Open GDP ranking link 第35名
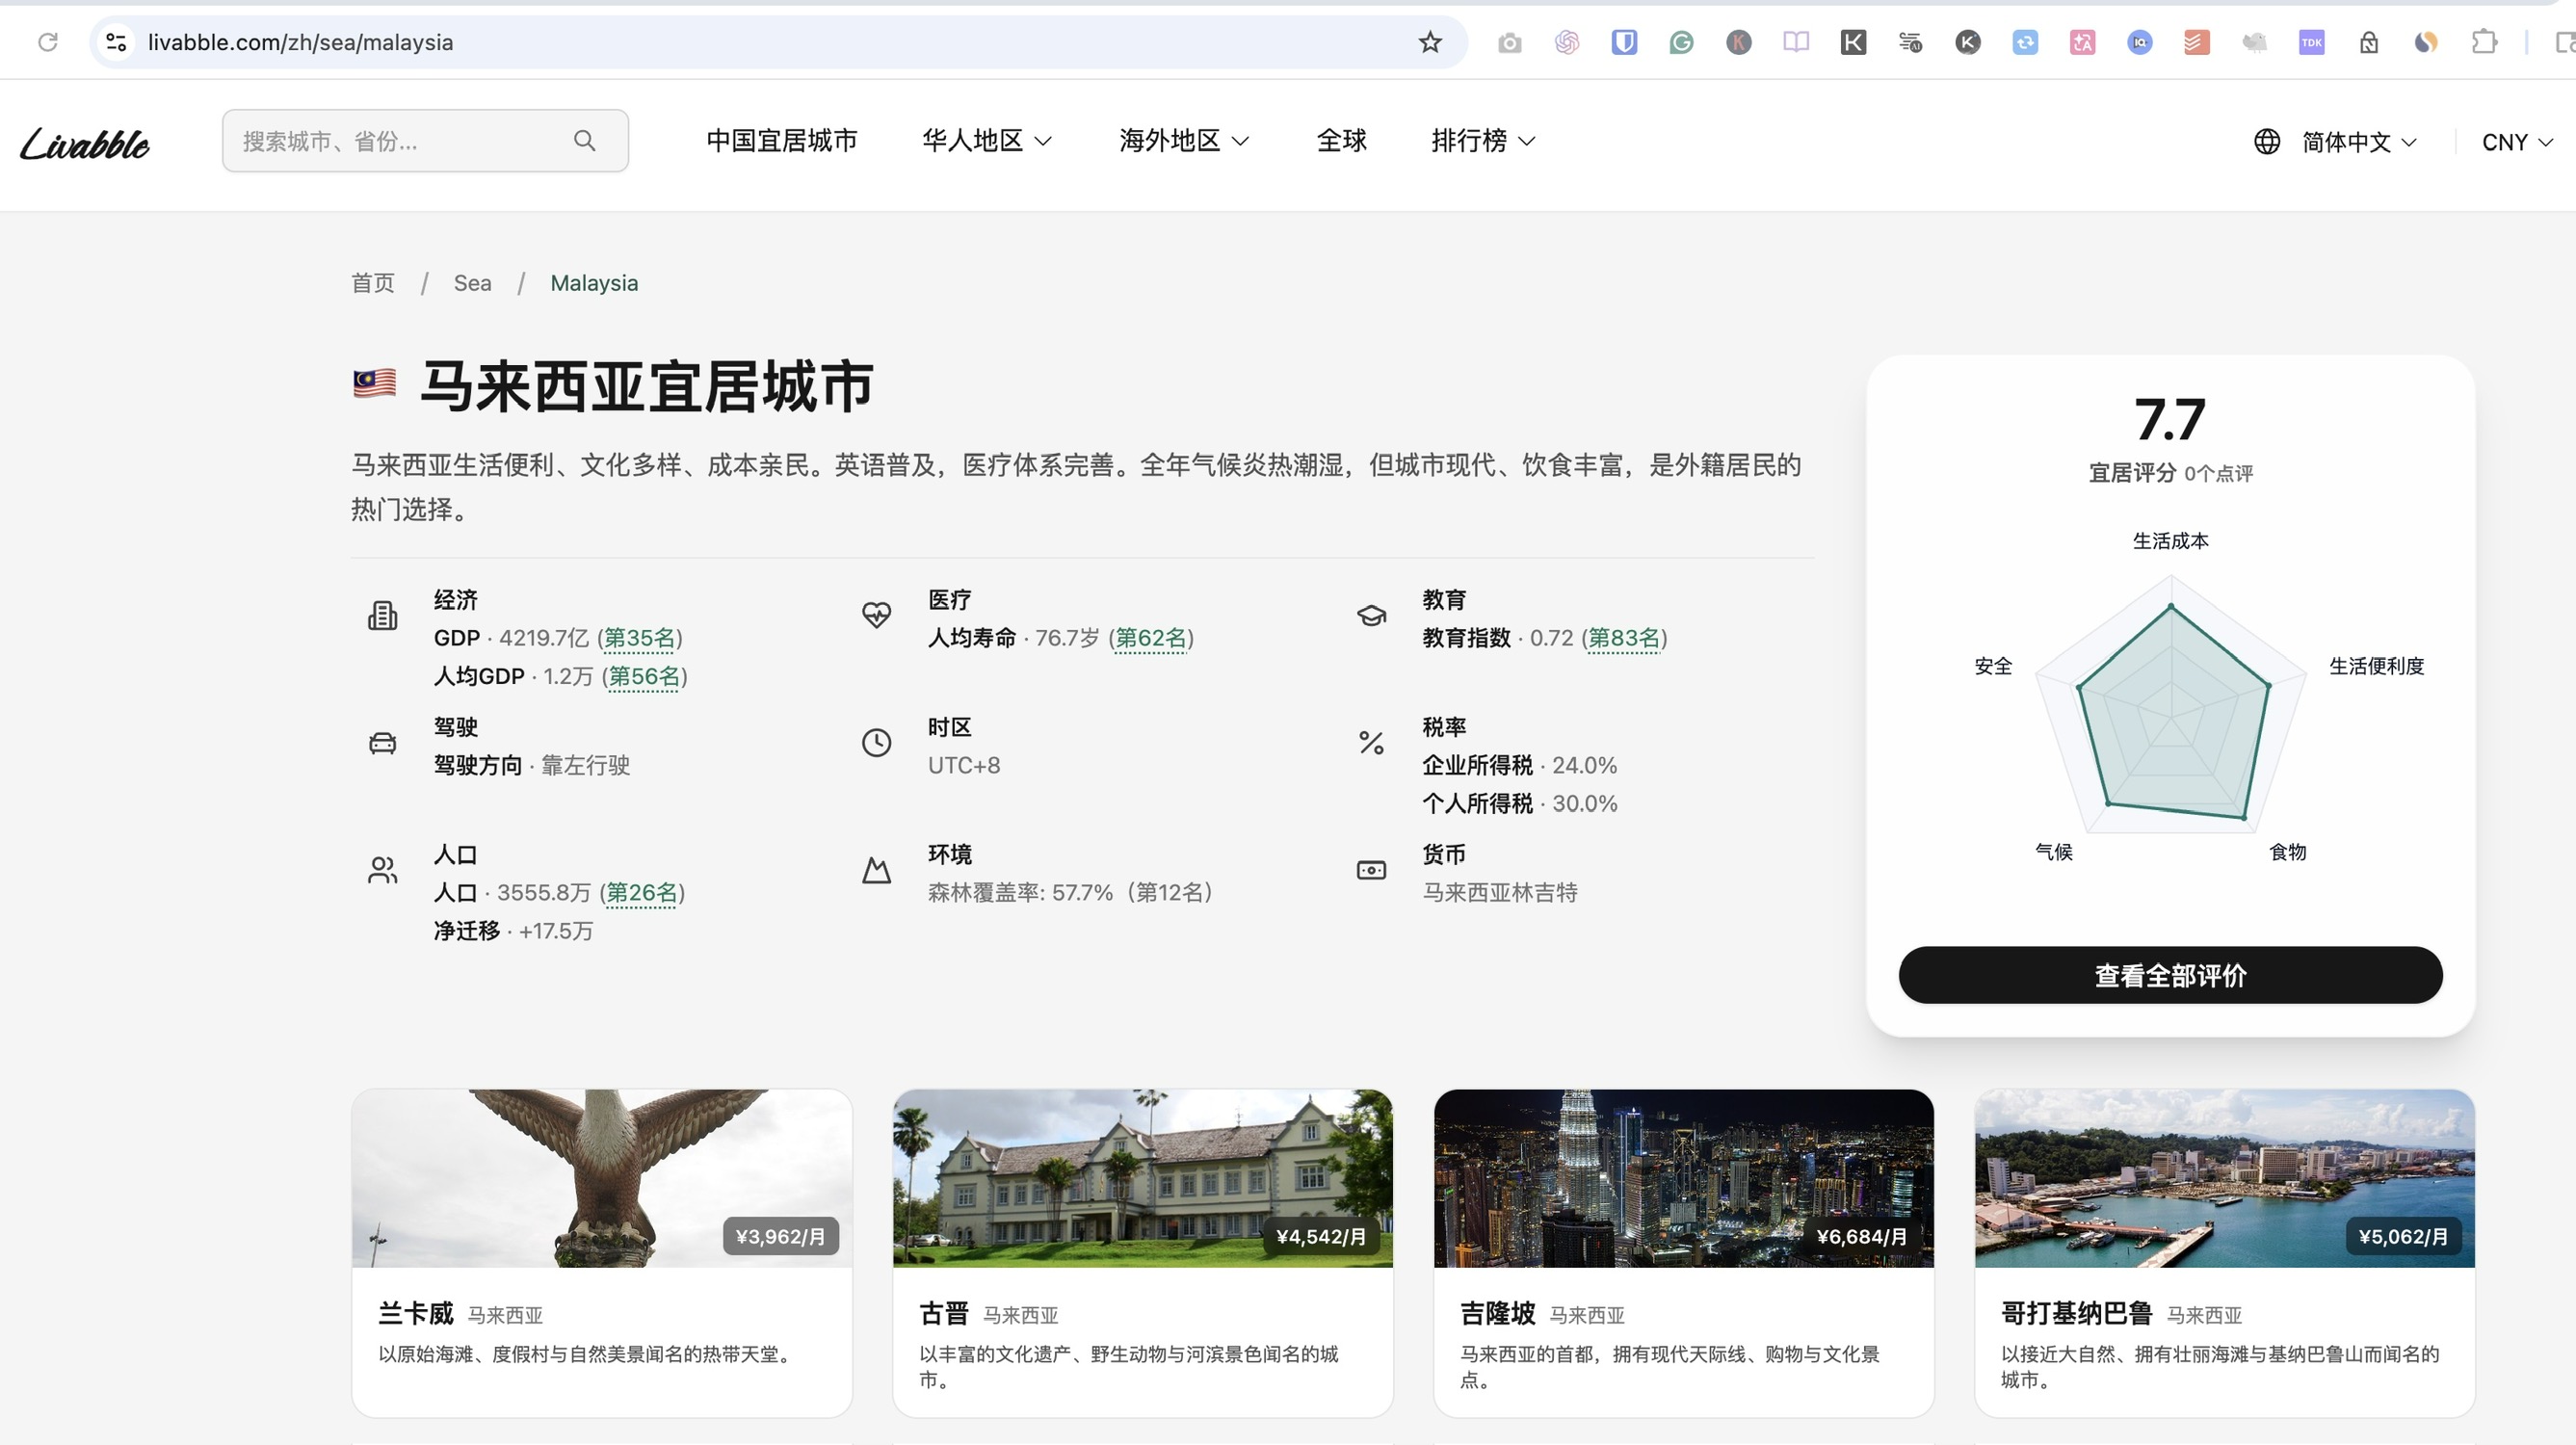Viewport: 2576px width, 1445px height. tap(640, 638)
